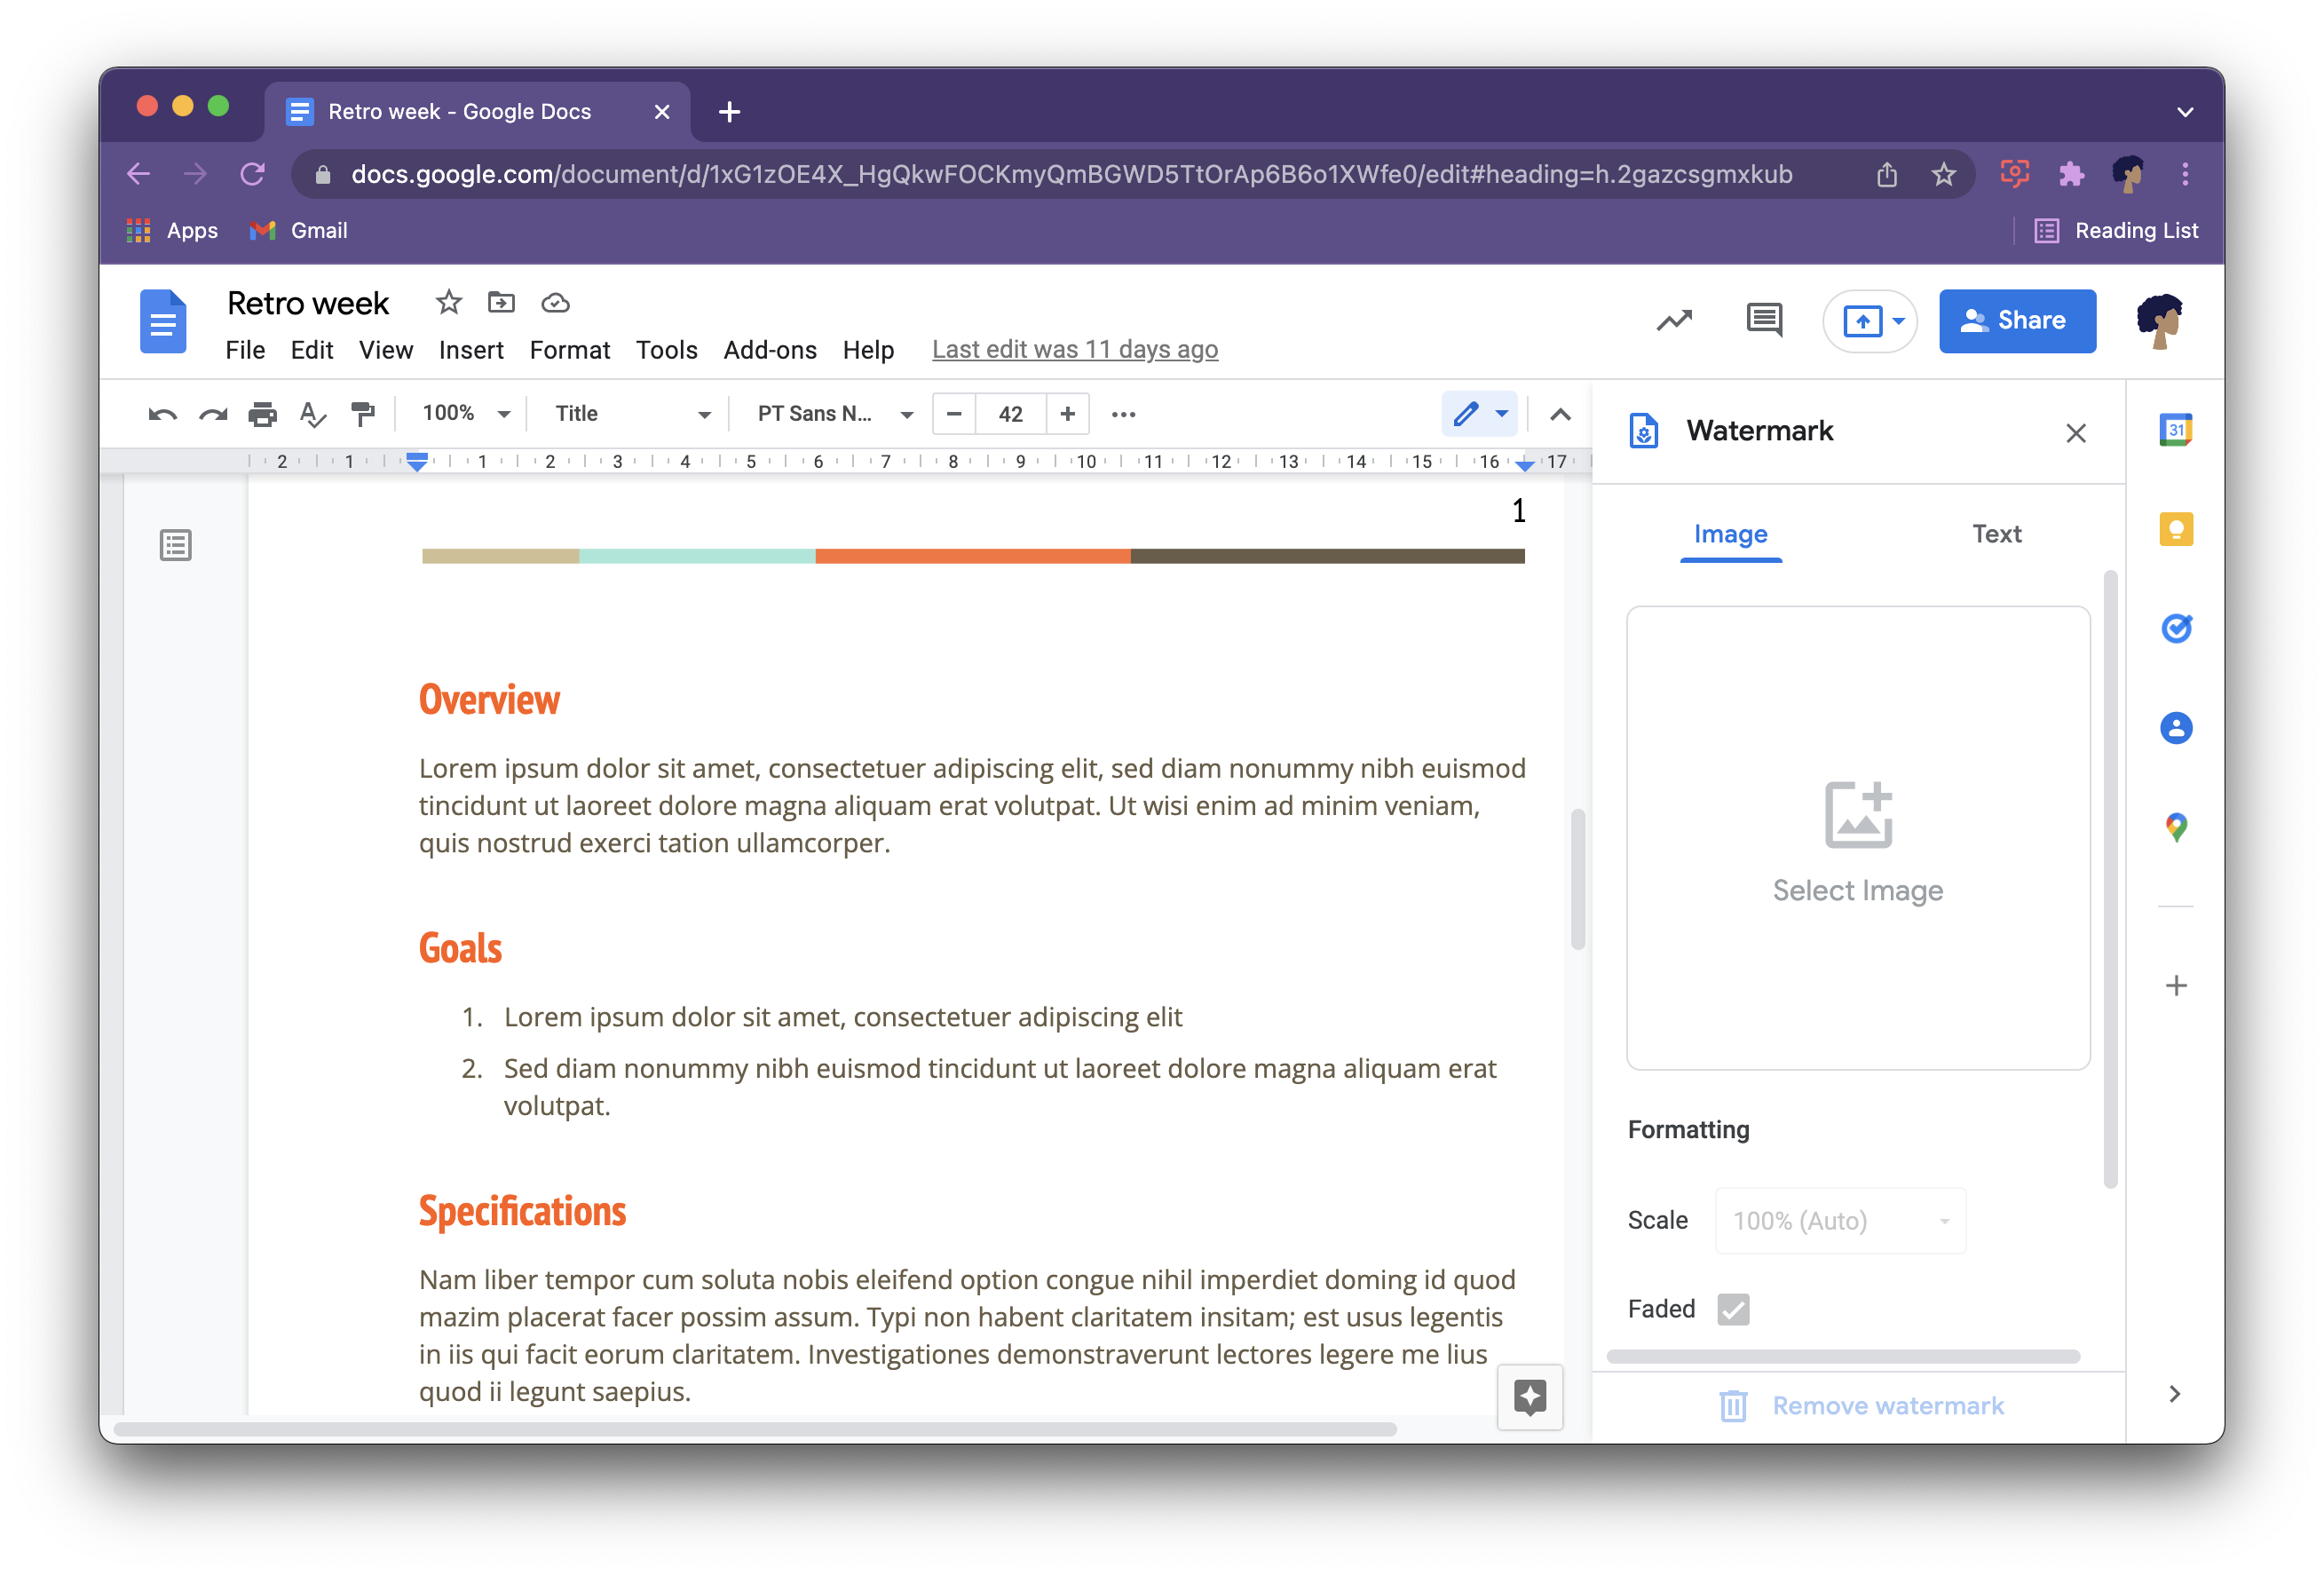Click the watermark Image tab
This screenshot has width=2324, height=1575.
coord(1728,531)
